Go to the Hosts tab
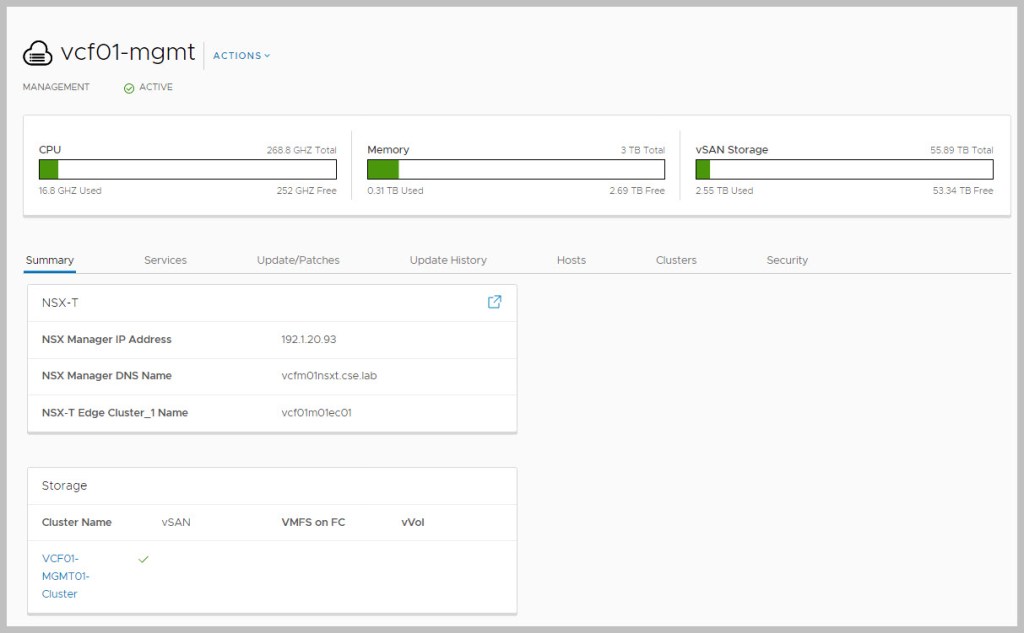This screenshot has height=633, width=1024. pyautogui.click(x=571, y=260)
